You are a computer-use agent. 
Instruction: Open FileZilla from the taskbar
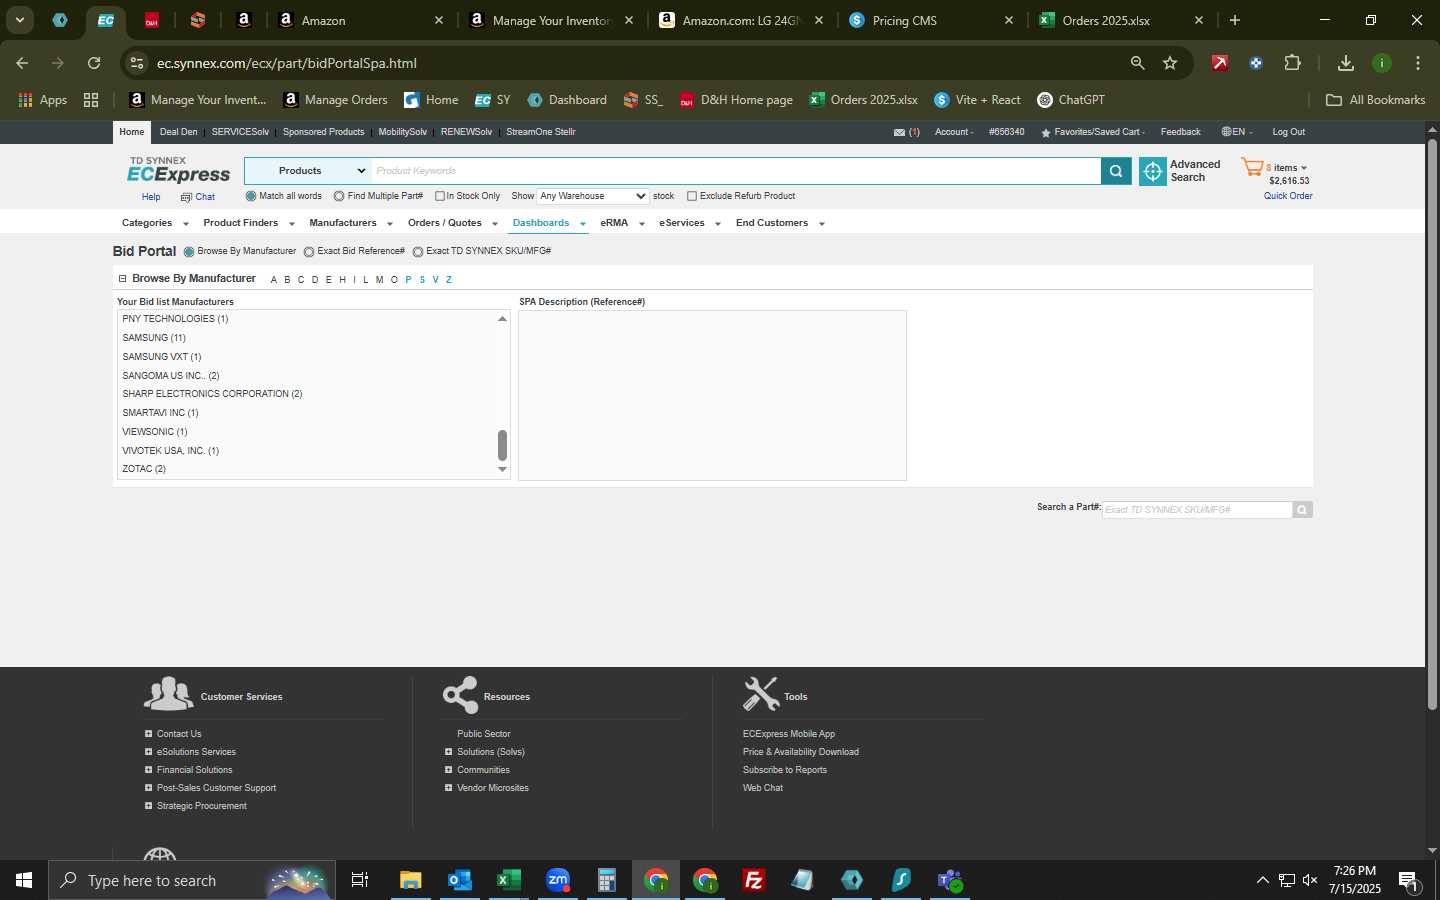pyautogui.click(x=754, y=880)
